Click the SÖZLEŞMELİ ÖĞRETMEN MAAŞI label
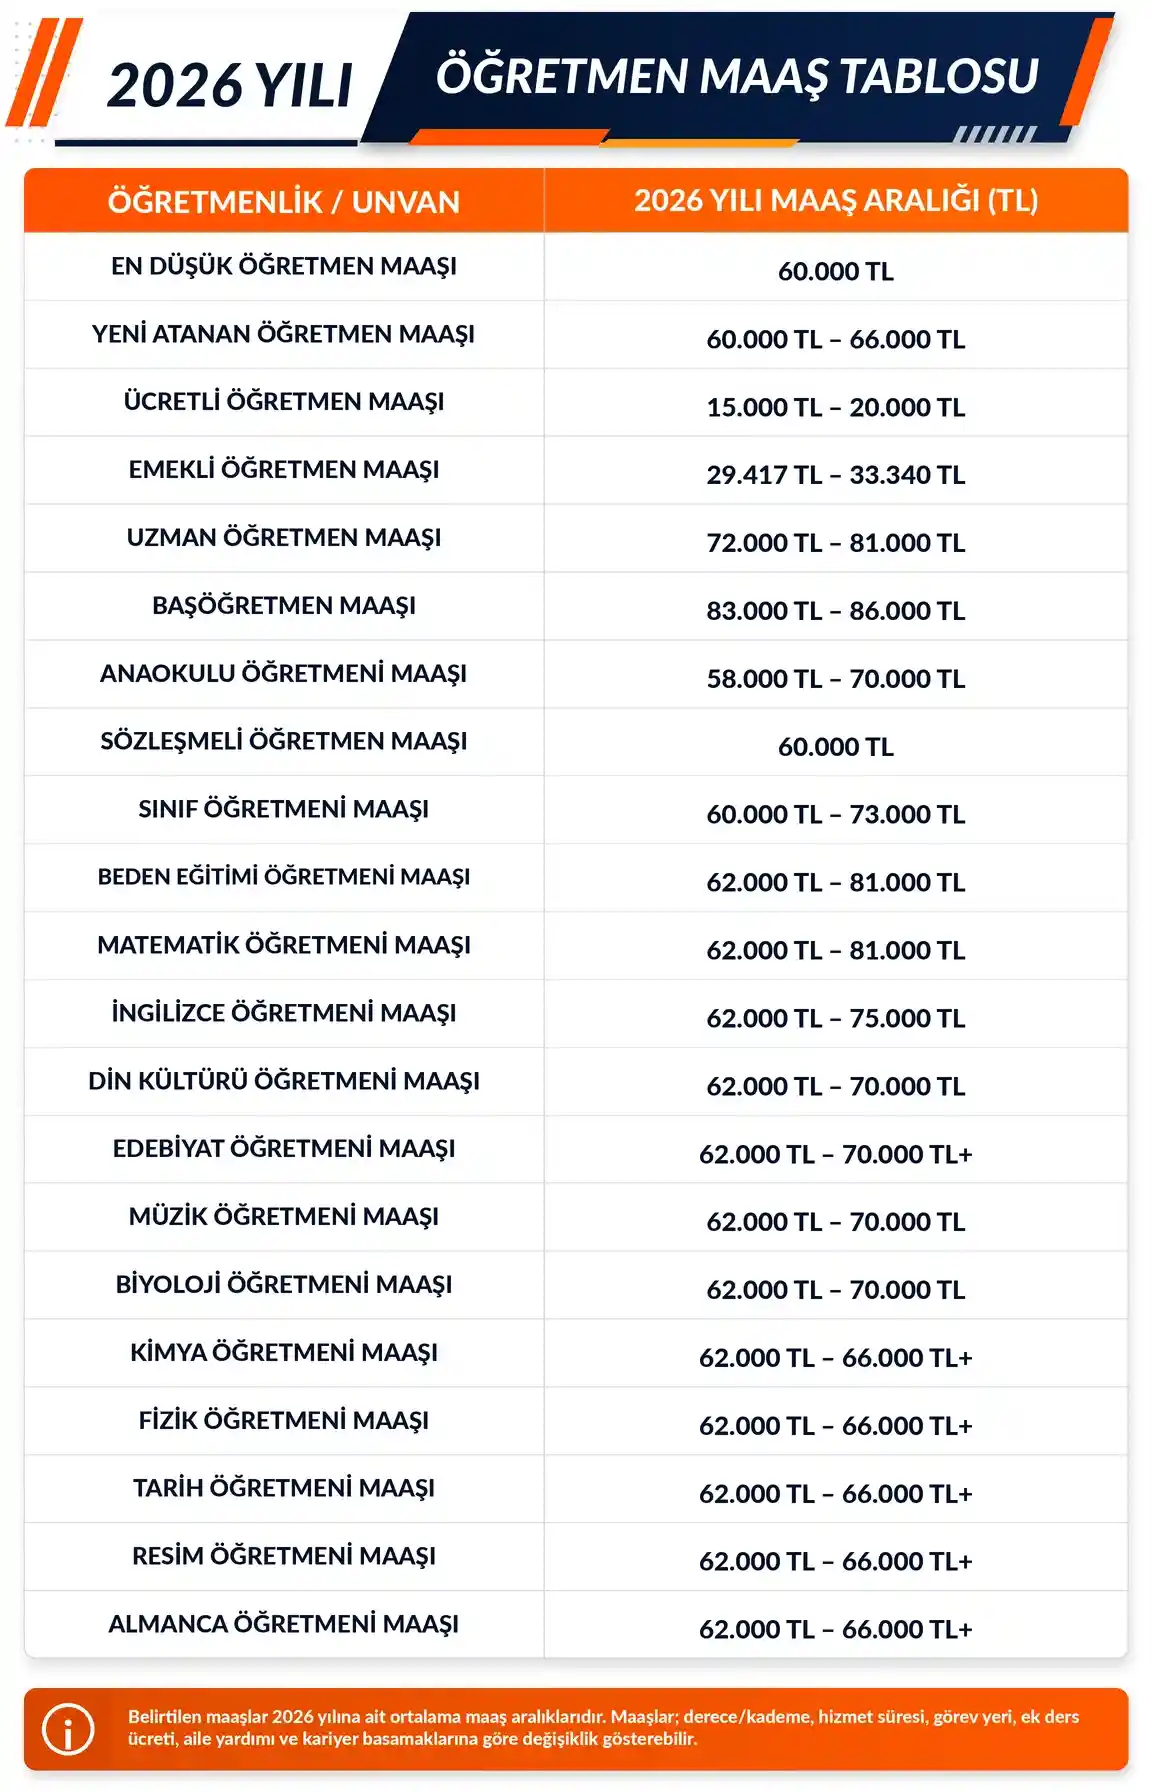Viewport: 1152px width, 1792px height. pos(284,742)
